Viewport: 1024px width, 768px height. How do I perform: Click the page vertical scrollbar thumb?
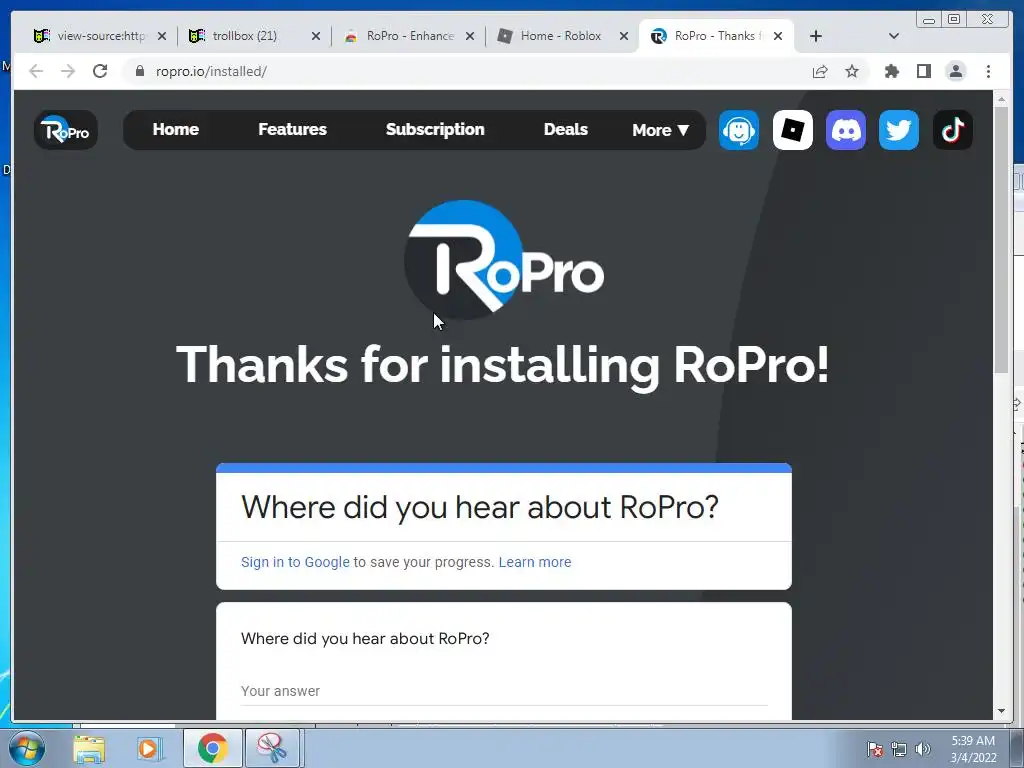[1001, 238]
